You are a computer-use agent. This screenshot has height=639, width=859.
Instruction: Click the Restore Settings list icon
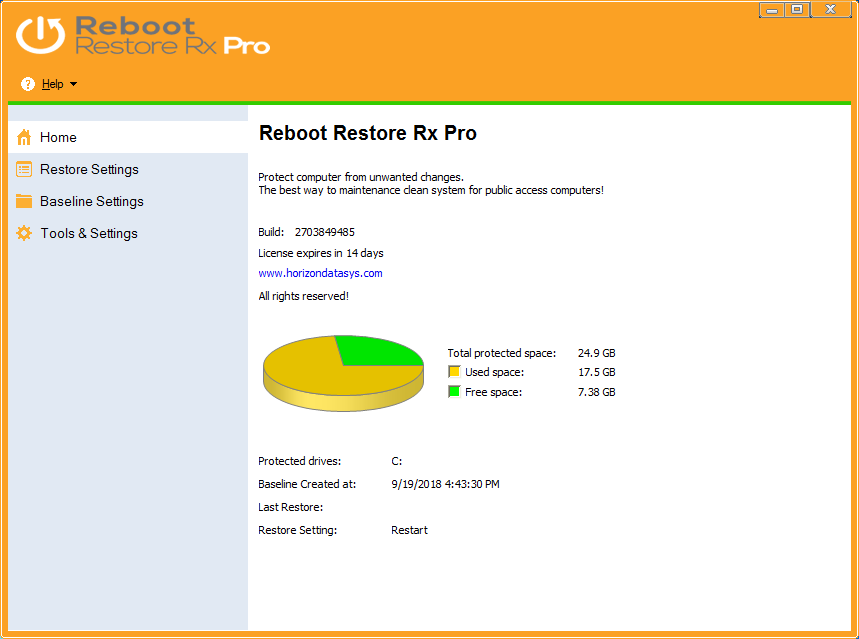[24, 169]
